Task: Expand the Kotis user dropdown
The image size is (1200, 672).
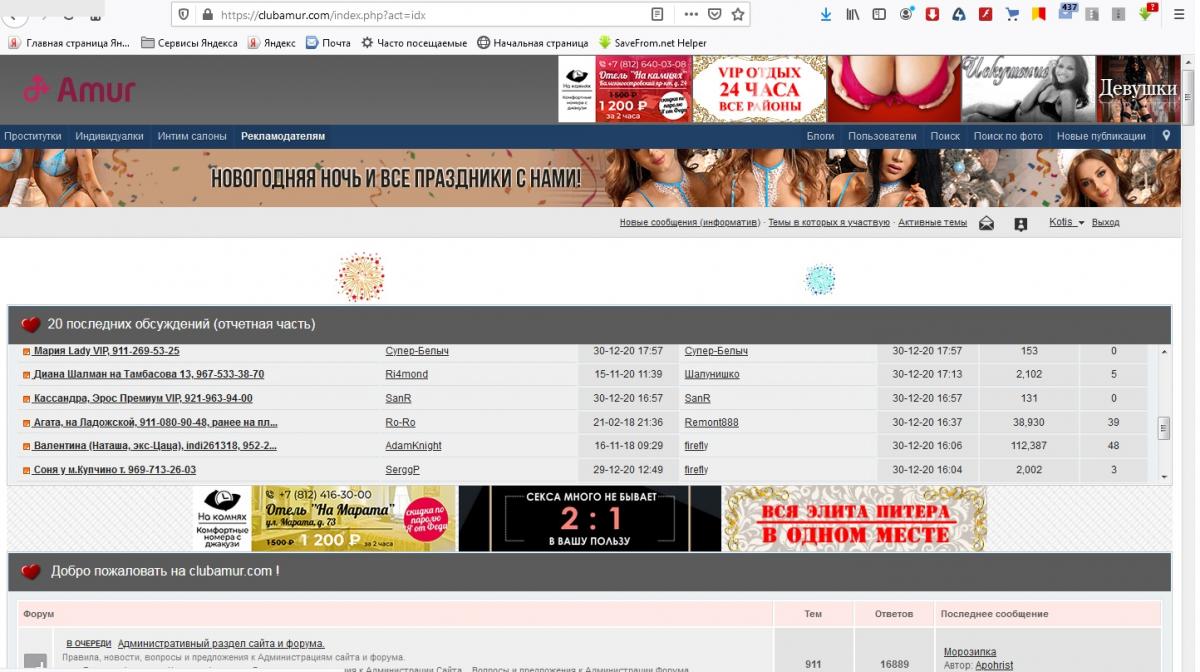Action: point(1066,222)
